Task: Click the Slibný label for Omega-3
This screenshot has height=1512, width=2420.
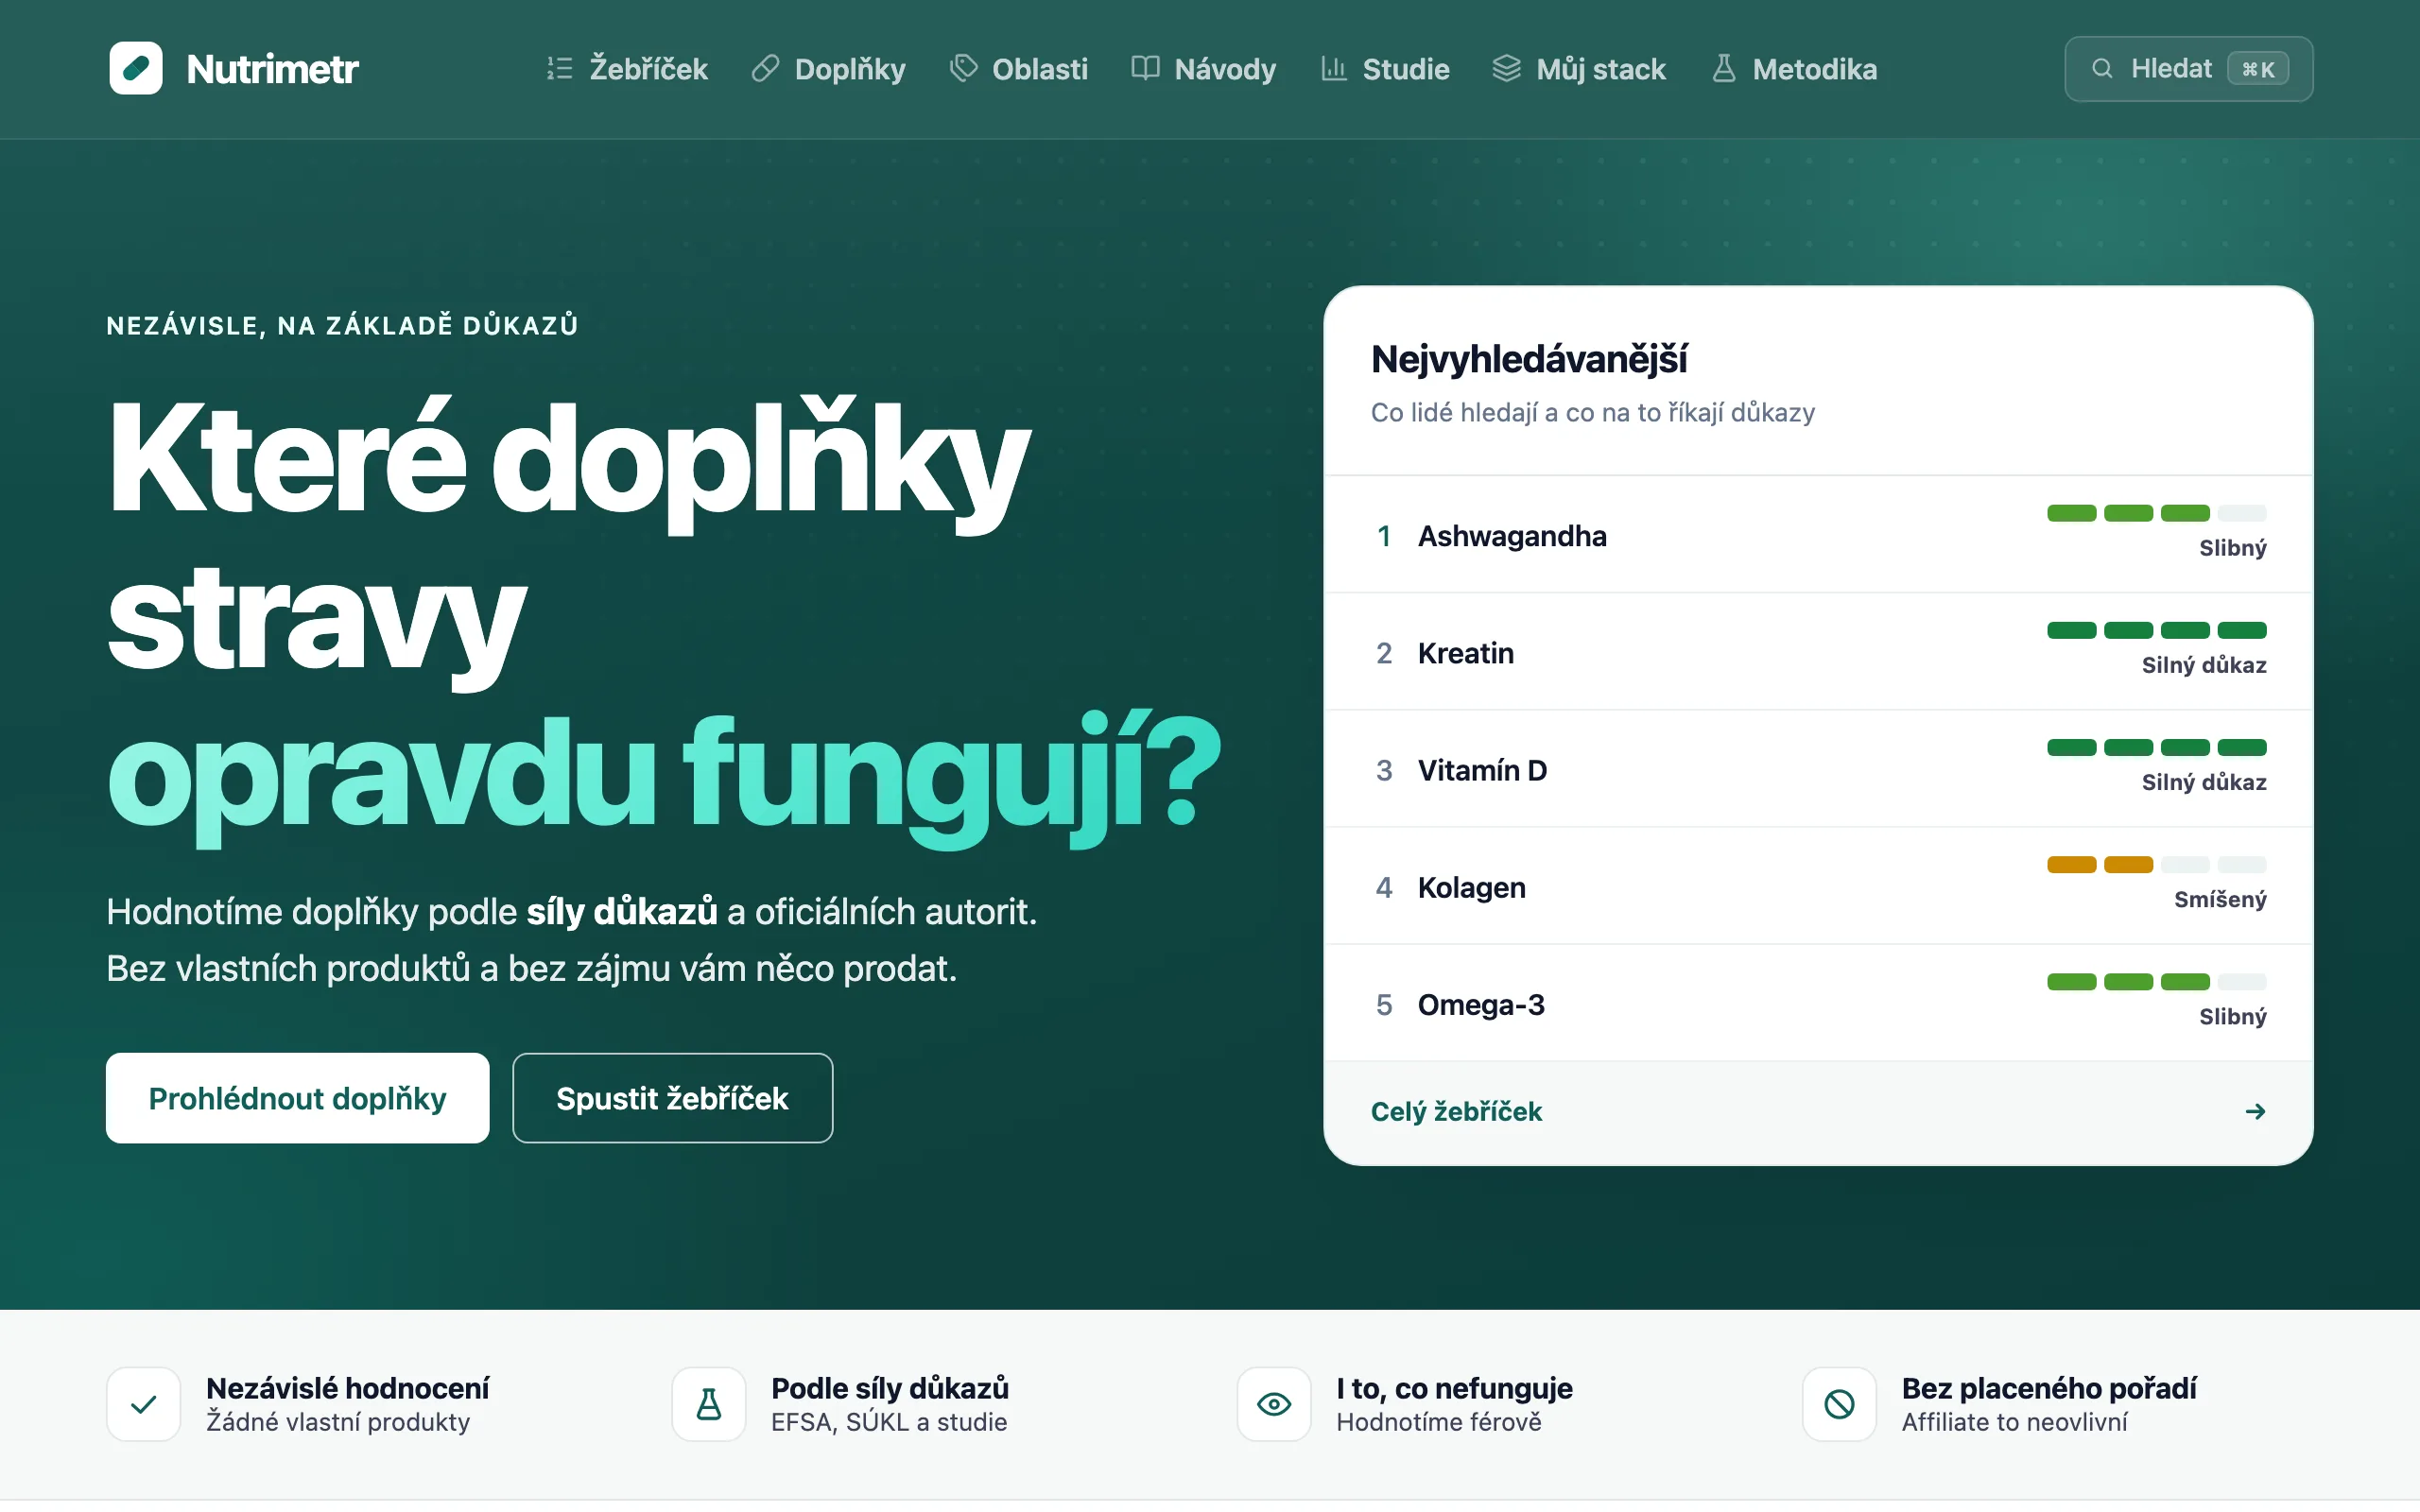Action: (2232, 1016)
